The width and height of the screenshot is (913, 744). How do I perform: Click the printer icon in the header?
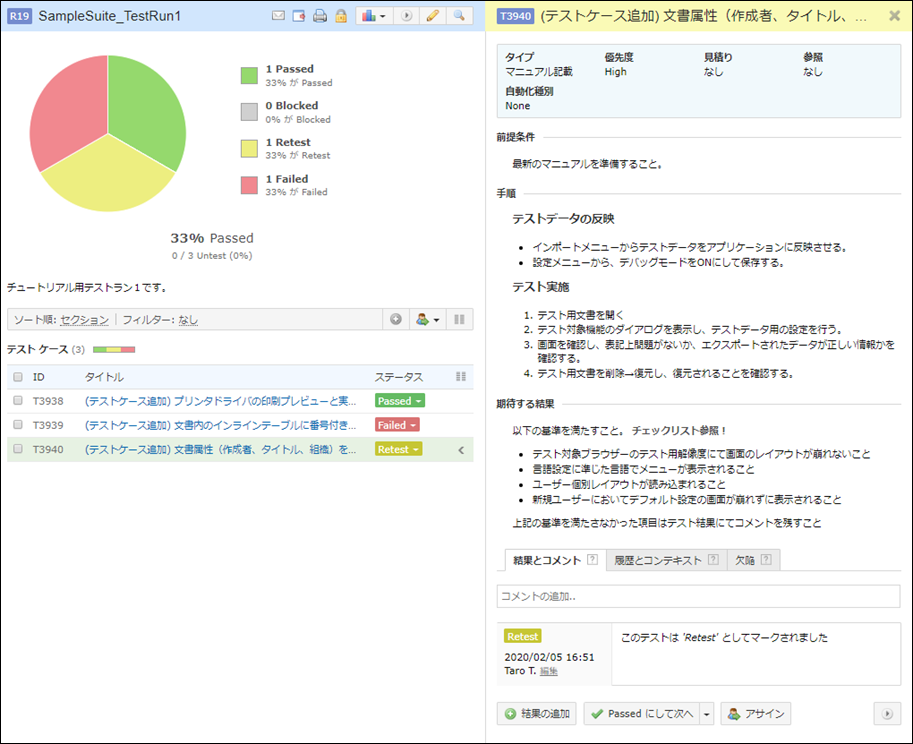point(320,17)
